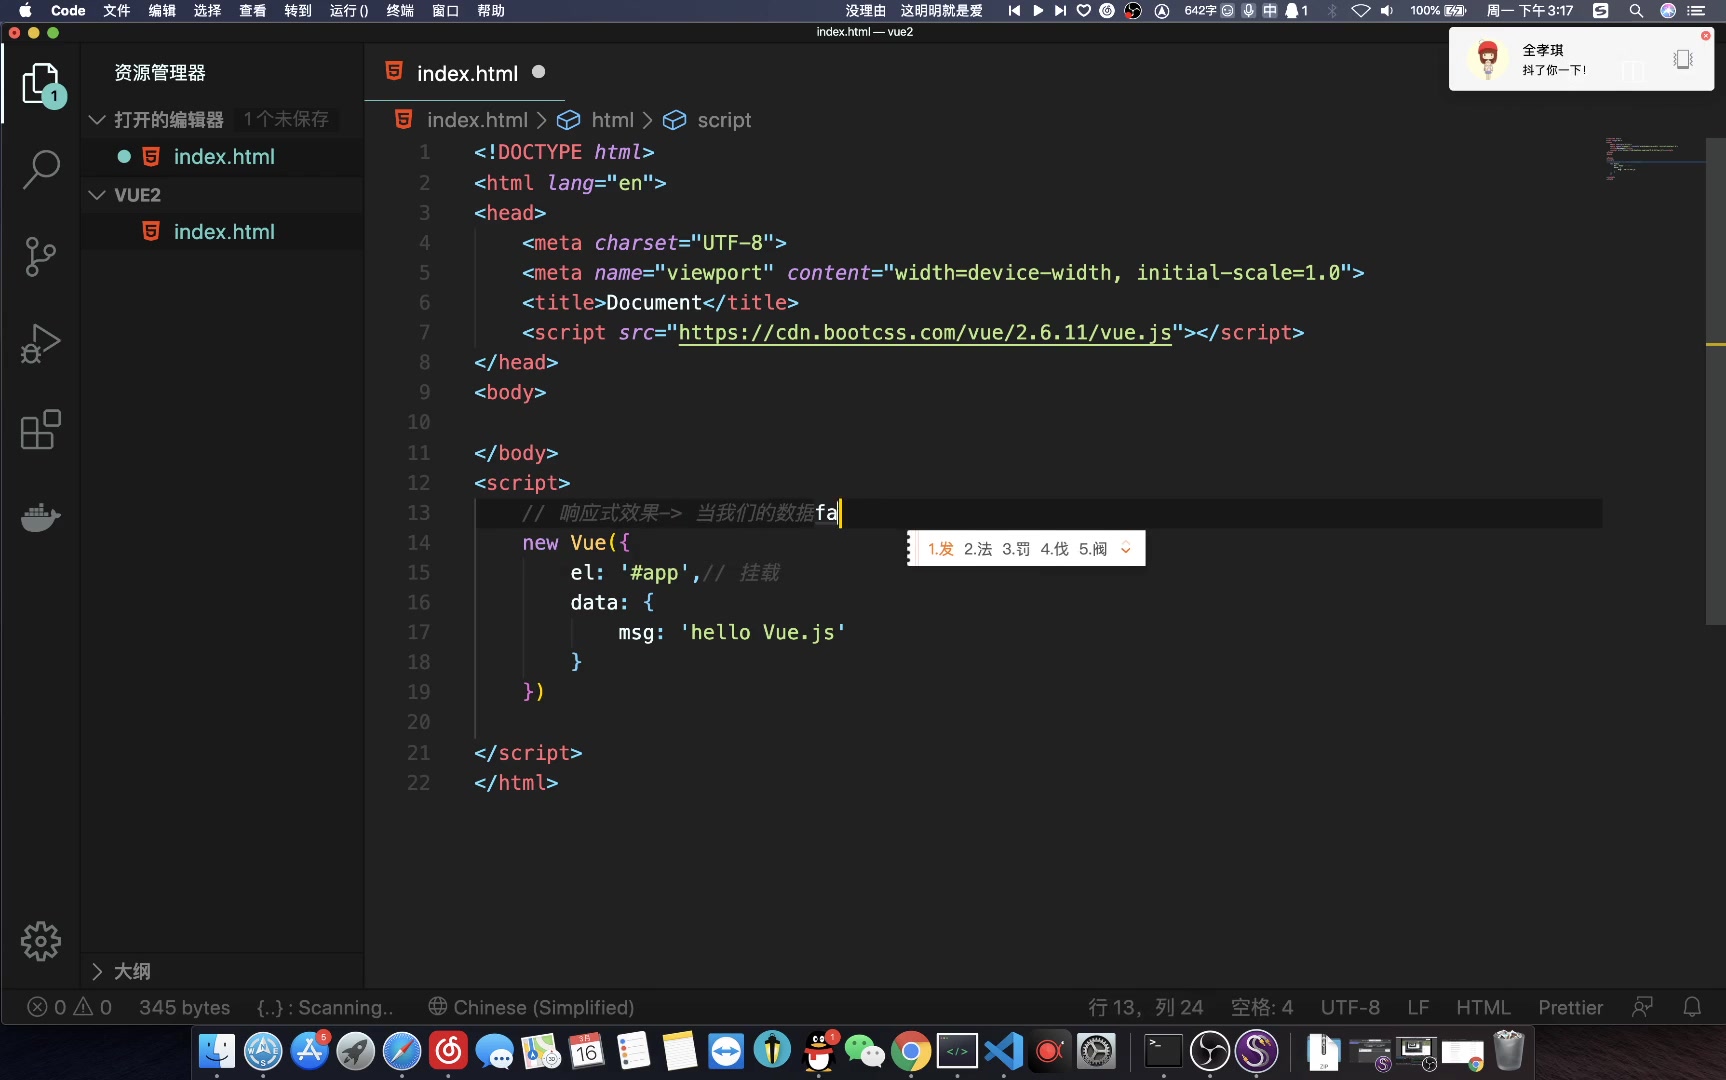Open index.html in VUE2 folder
The height and width of the screenshot is (1080, 1726).
tap(224, 232)
